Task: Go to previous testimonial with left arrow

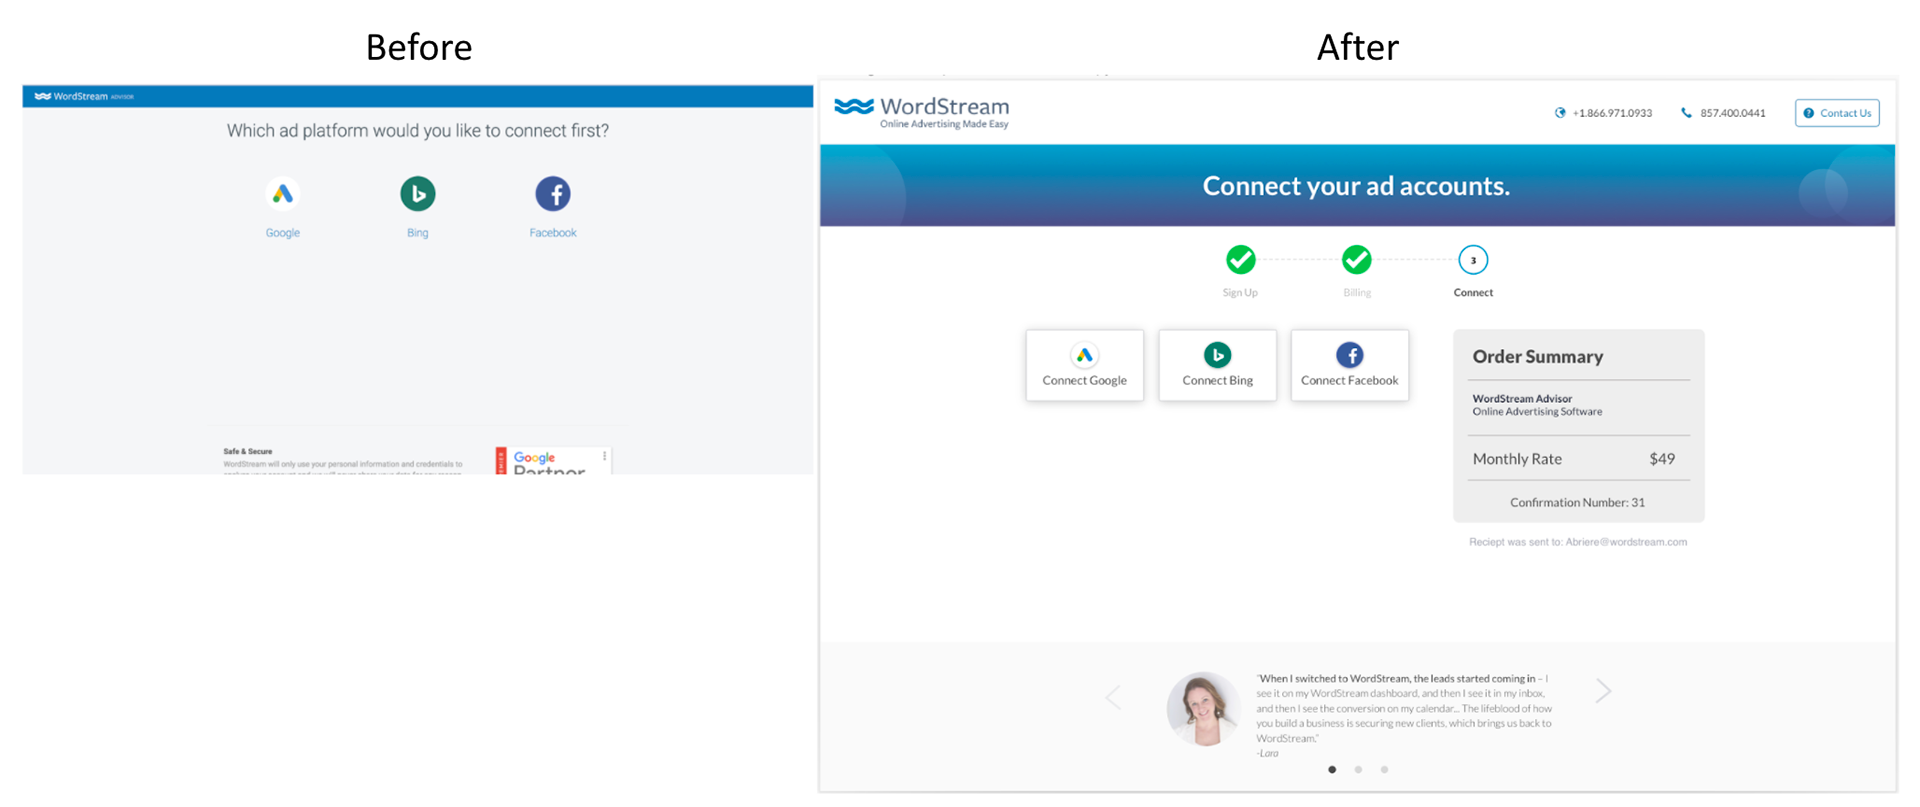Action: pos(1113,697)
